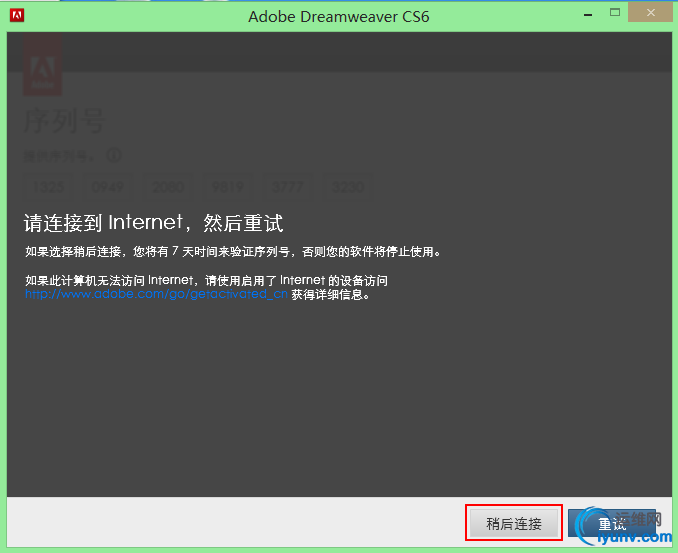Click the line 如果此计算机无法访问 Internet

coord(206,281)
